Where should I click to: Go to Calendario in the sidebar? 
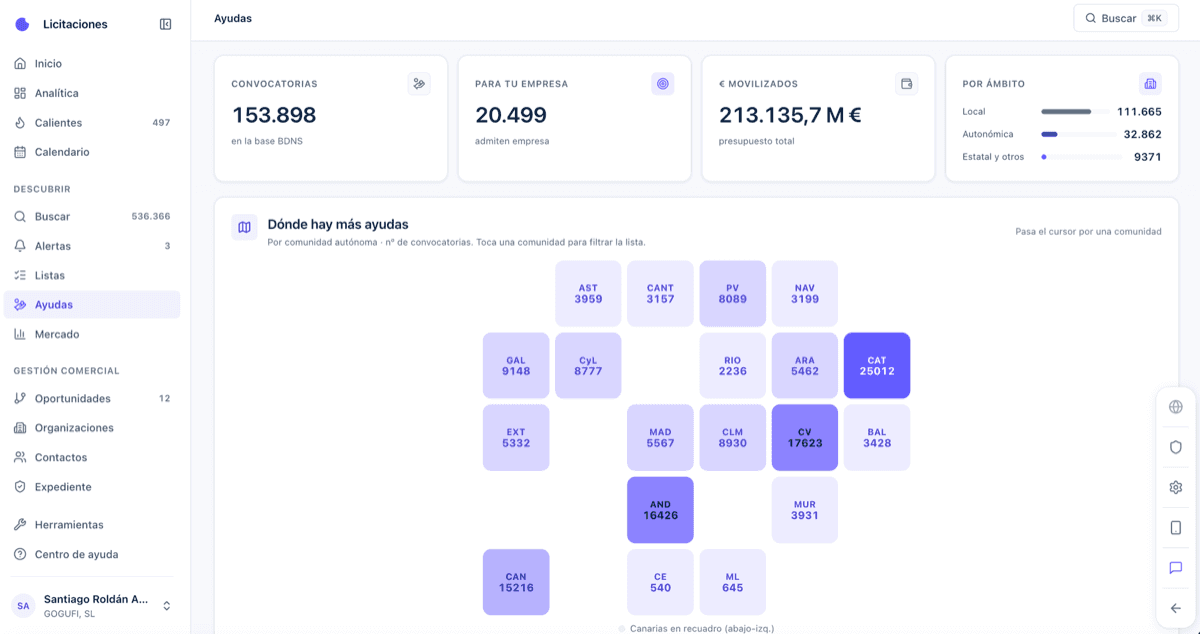[92, 152]
